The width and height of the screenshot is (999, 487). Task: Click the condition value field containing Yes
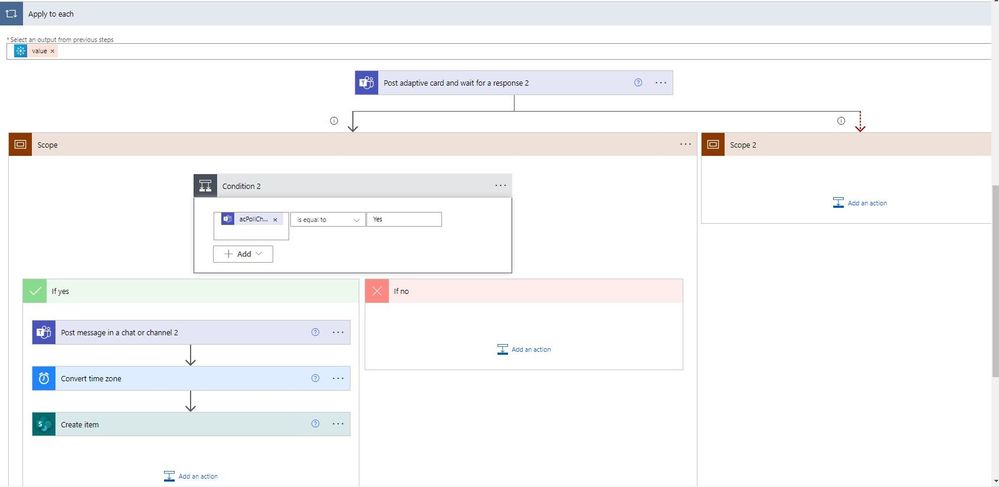pos(404,219)
